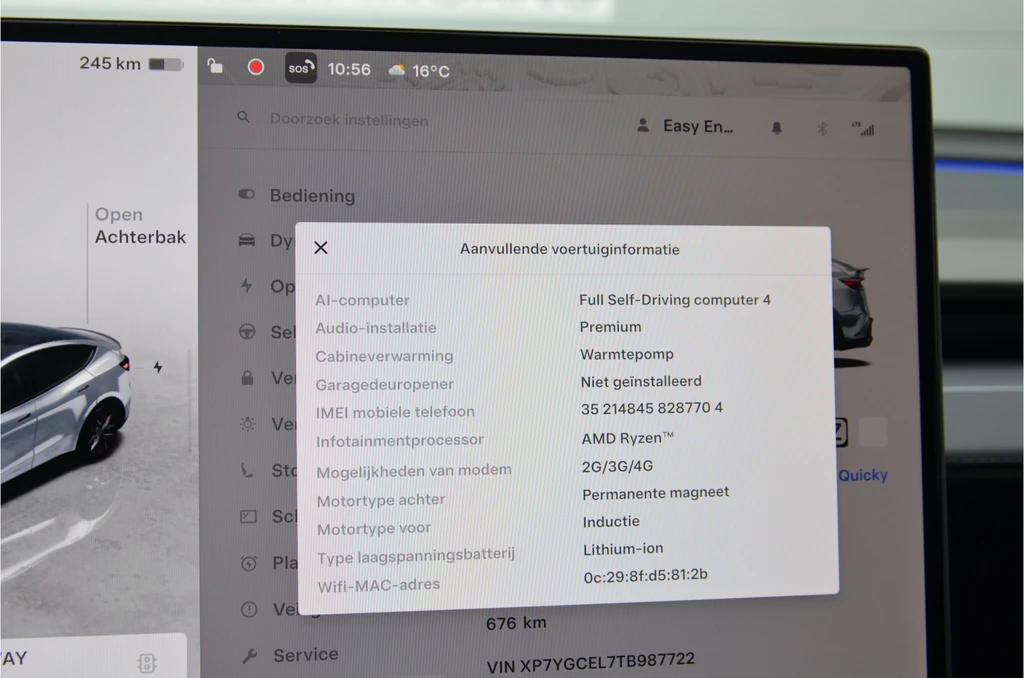Tap the Niet geïnstalleerd value
Screen dimensions: 1024x678
tap(641, 381)
